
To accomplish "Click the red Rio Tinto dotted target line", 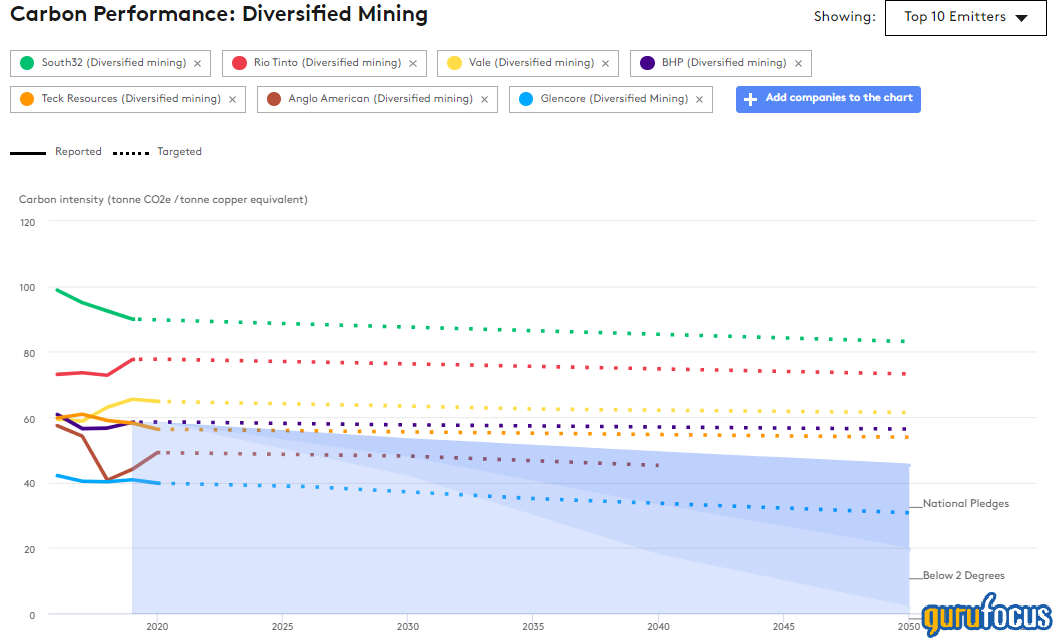I will pos(520,366).
